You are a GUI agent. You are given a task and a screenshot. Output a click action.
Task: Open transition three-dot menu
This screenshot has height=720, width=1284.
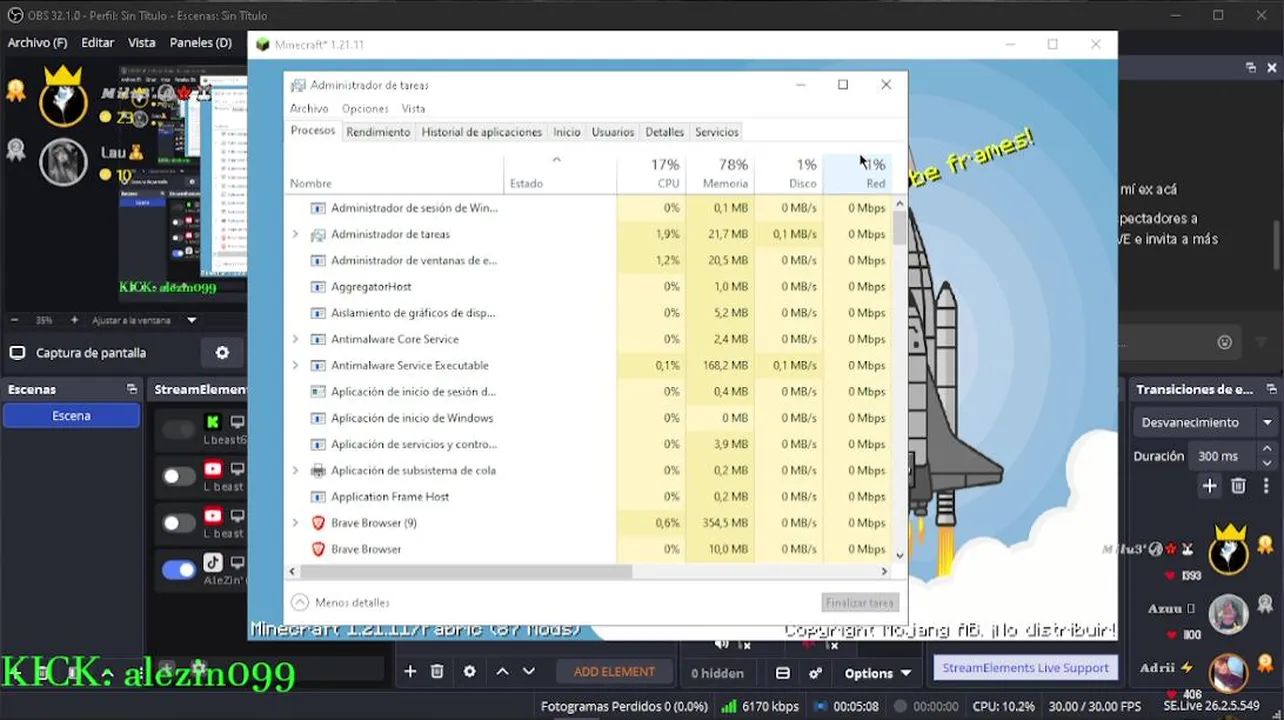pos(1266,486)
